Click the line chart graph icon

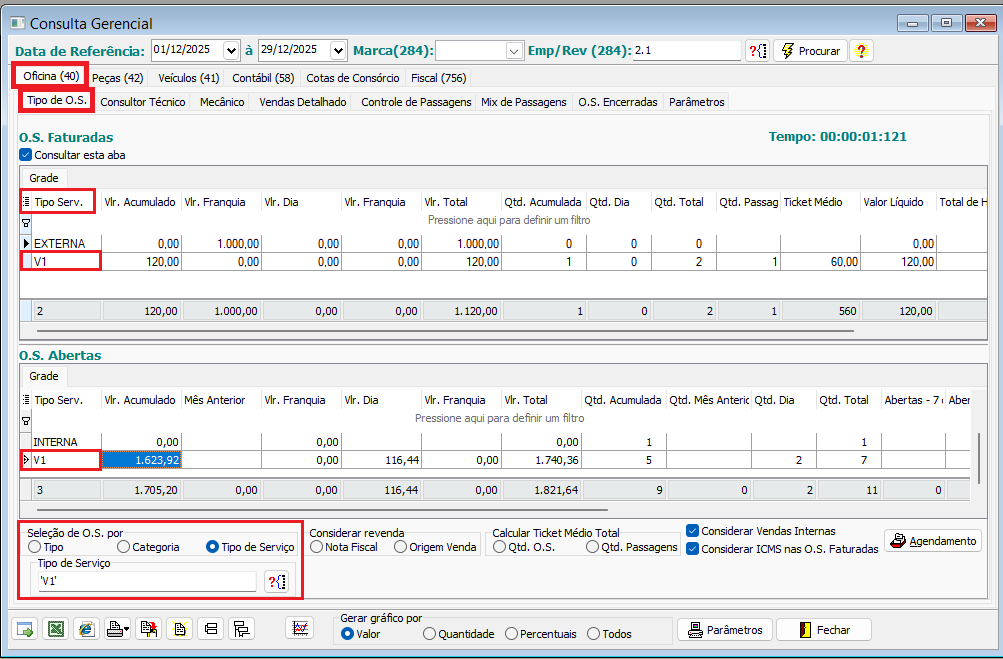[x=299, y=628]
